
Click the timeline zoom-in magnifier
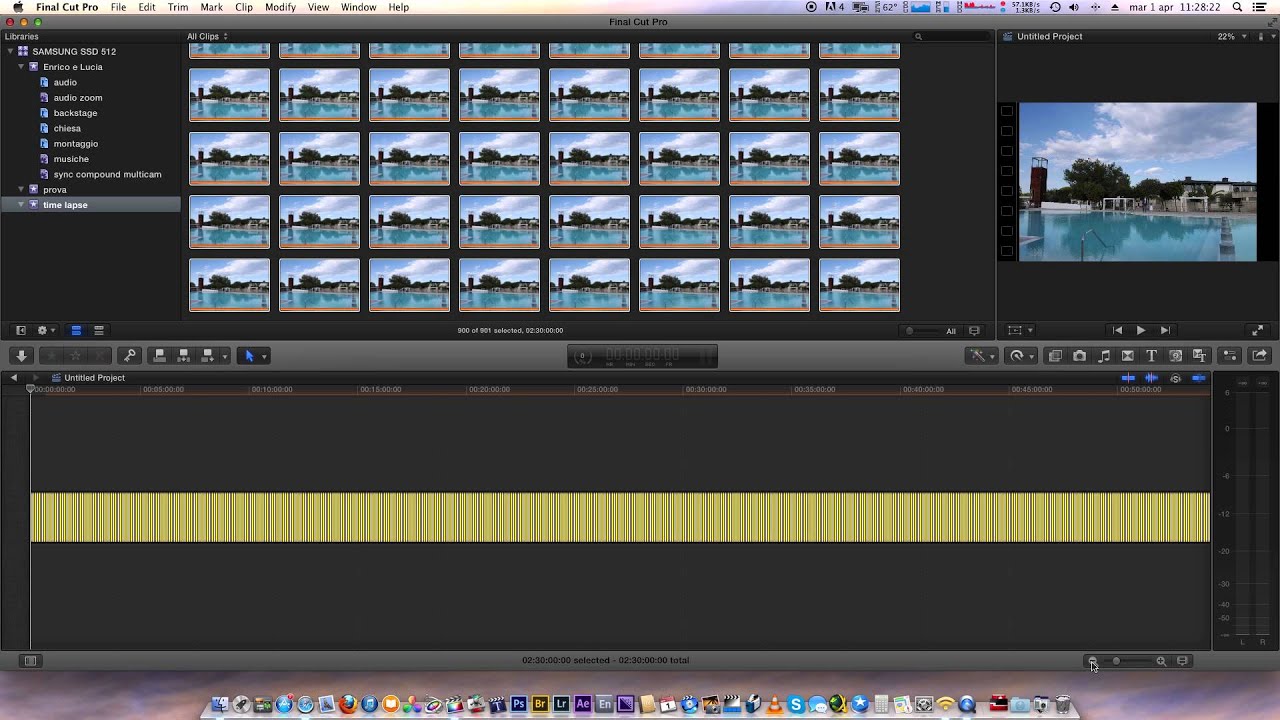(1161, 661)
